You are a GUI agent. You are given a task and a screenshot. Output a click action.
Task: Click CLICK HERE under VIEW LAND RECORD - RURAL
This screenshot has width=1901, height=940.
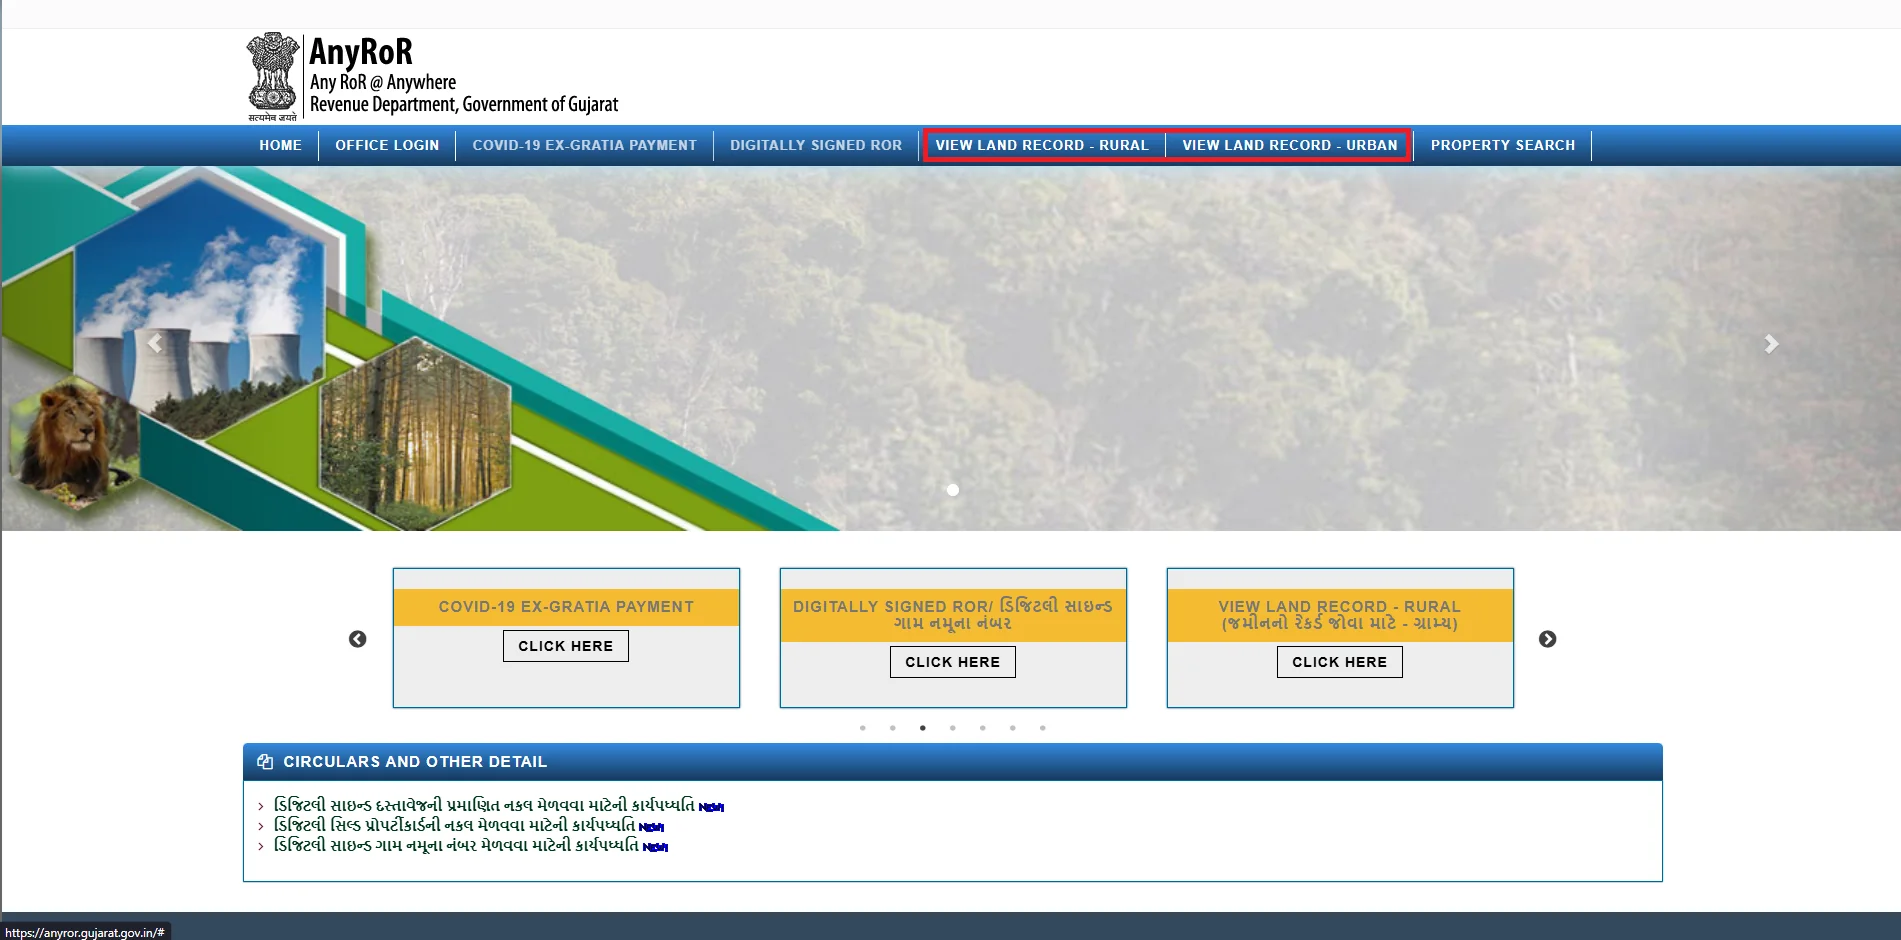coord(1339,661)
